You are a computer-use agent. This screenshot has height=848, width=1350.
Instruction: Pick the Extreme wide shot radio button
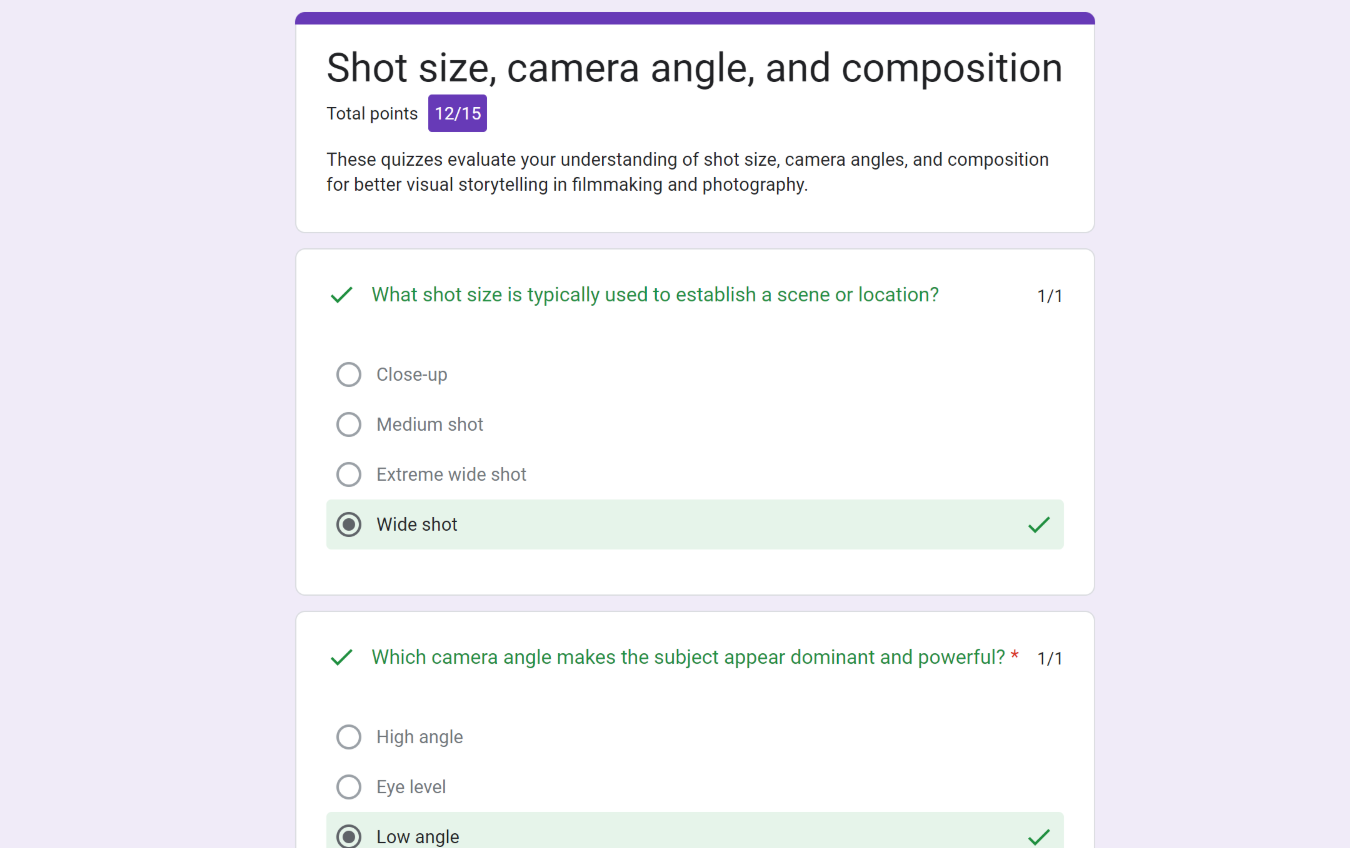tap(349, 475)
